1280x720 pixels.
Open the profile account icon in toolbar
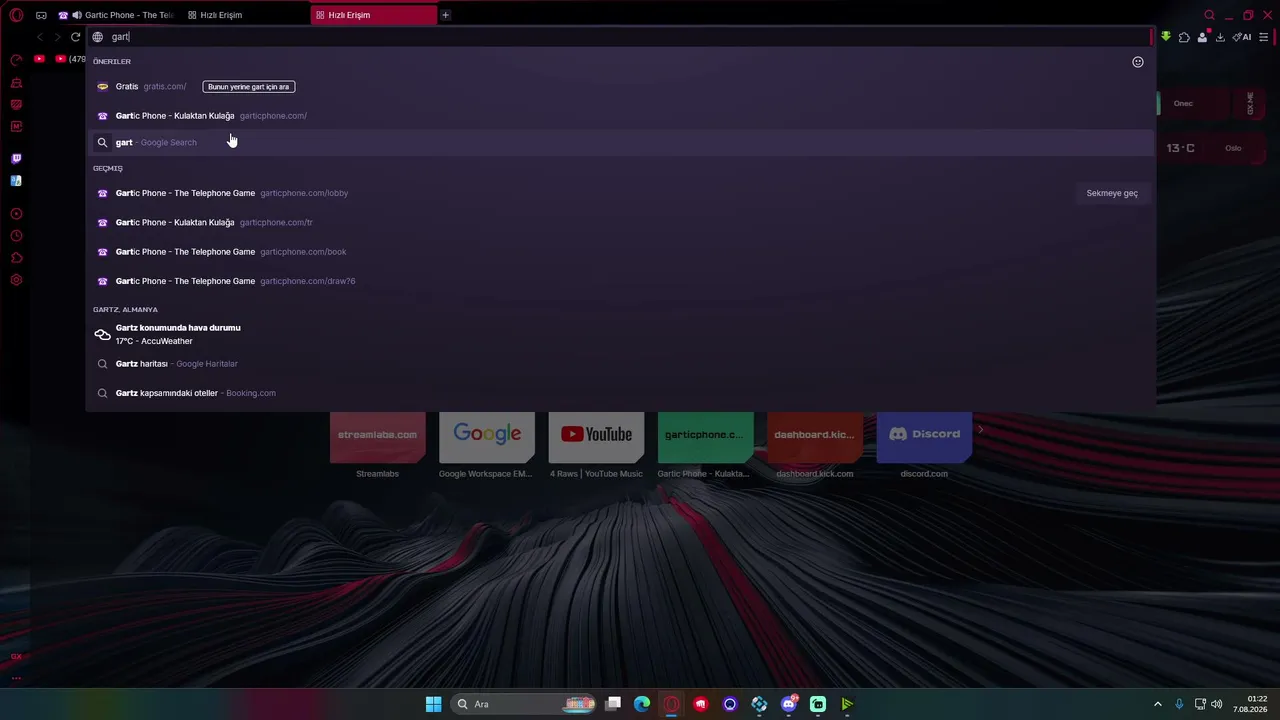(1202, 37)
